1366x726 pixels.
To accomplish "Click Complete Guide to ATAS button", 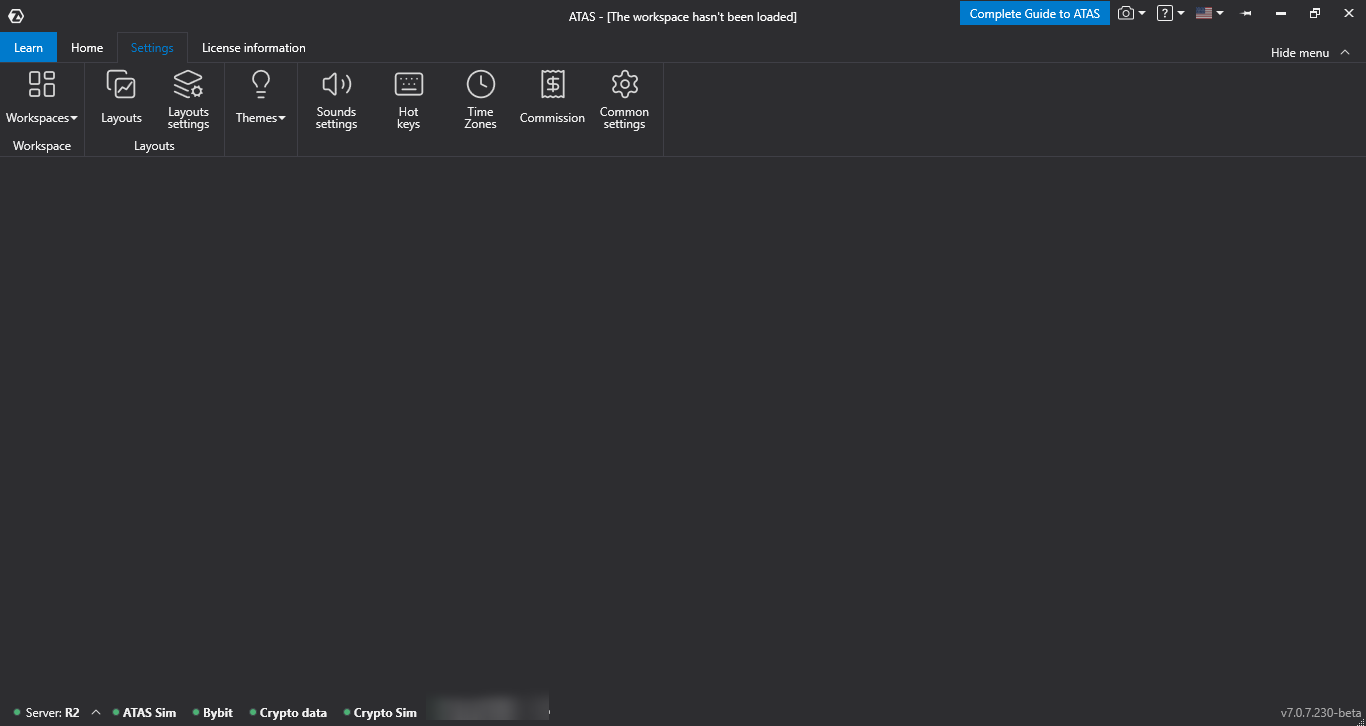I will click(x=1035, y=14).
